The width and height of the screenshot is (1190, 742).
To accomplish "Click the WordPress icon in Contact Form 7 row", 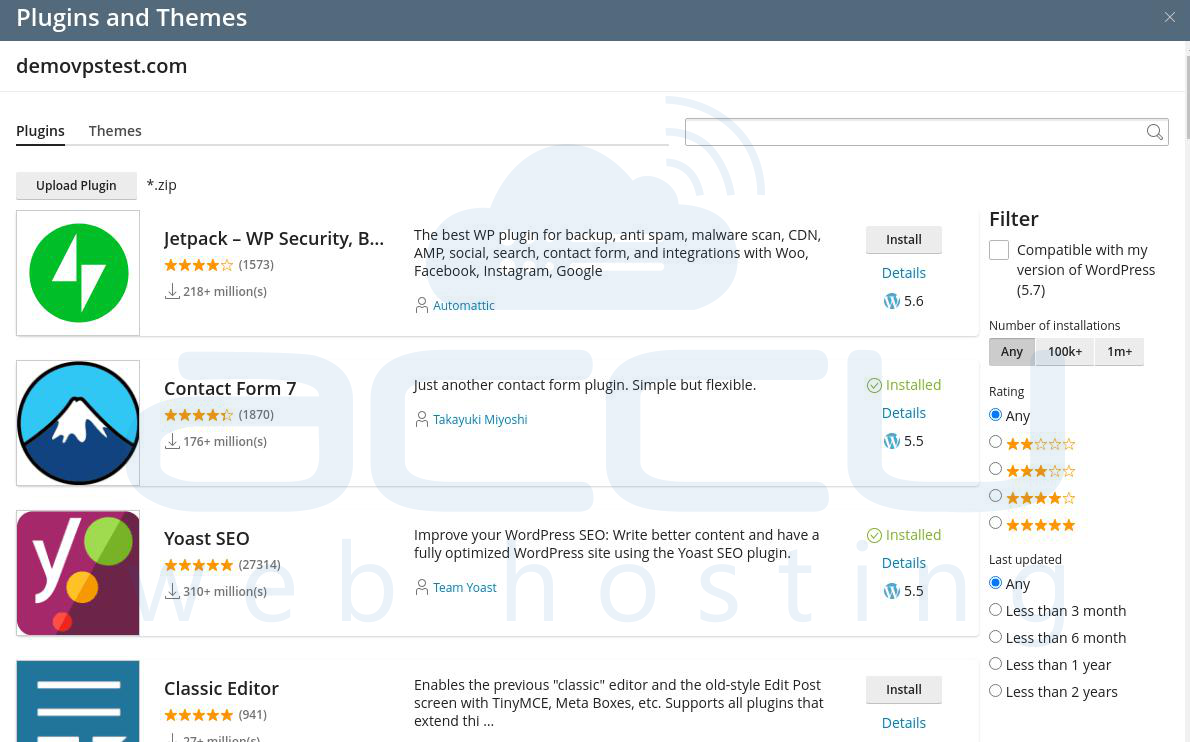I will pos(892,441).
